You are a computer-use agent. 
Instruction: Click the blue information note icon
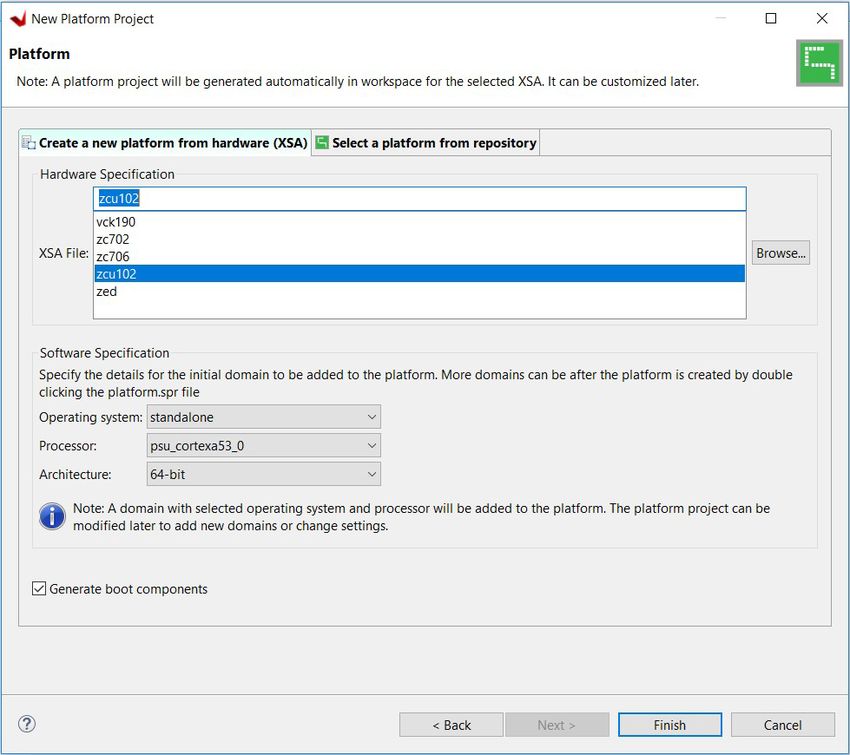tap(52, 516)
